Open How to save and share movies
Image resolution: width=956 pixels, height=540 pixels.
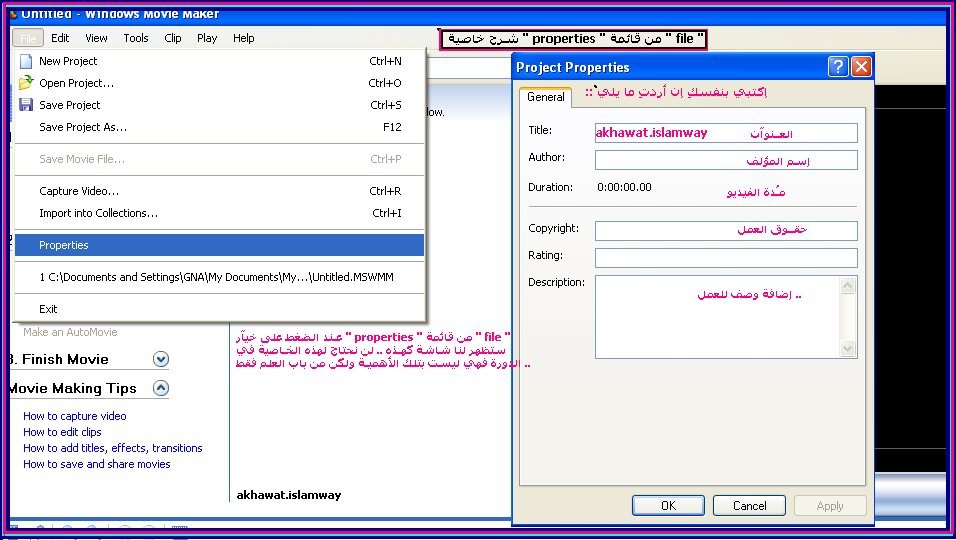coord(96,464)
